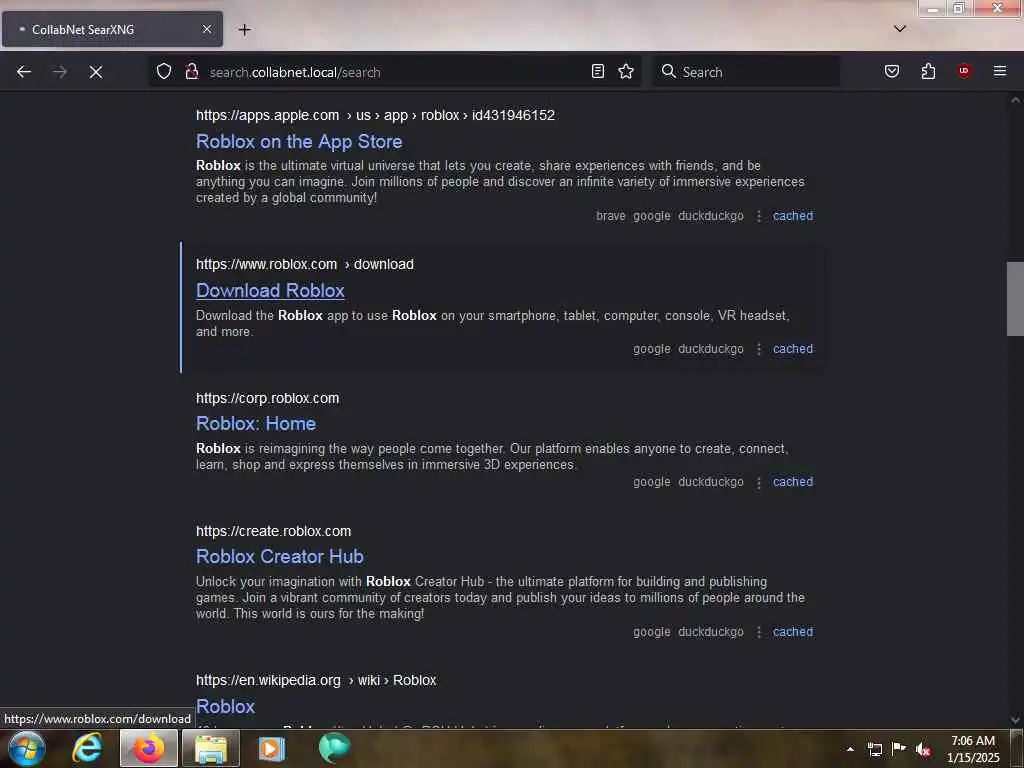1024x768 pixels.
Task: Open the Wikipedia Roblox result title
Action: tap(225, 707)
